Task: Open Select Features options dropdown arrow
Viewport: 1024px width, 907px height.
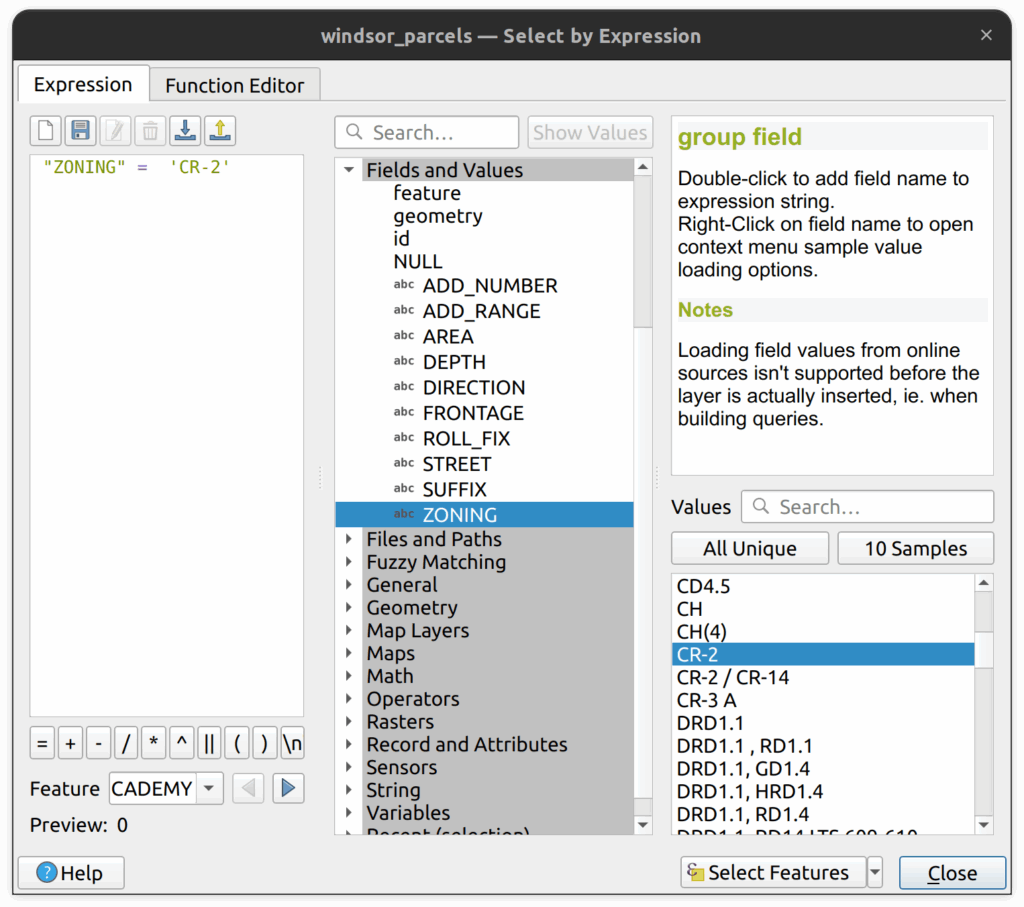Action: coord(875,873)
